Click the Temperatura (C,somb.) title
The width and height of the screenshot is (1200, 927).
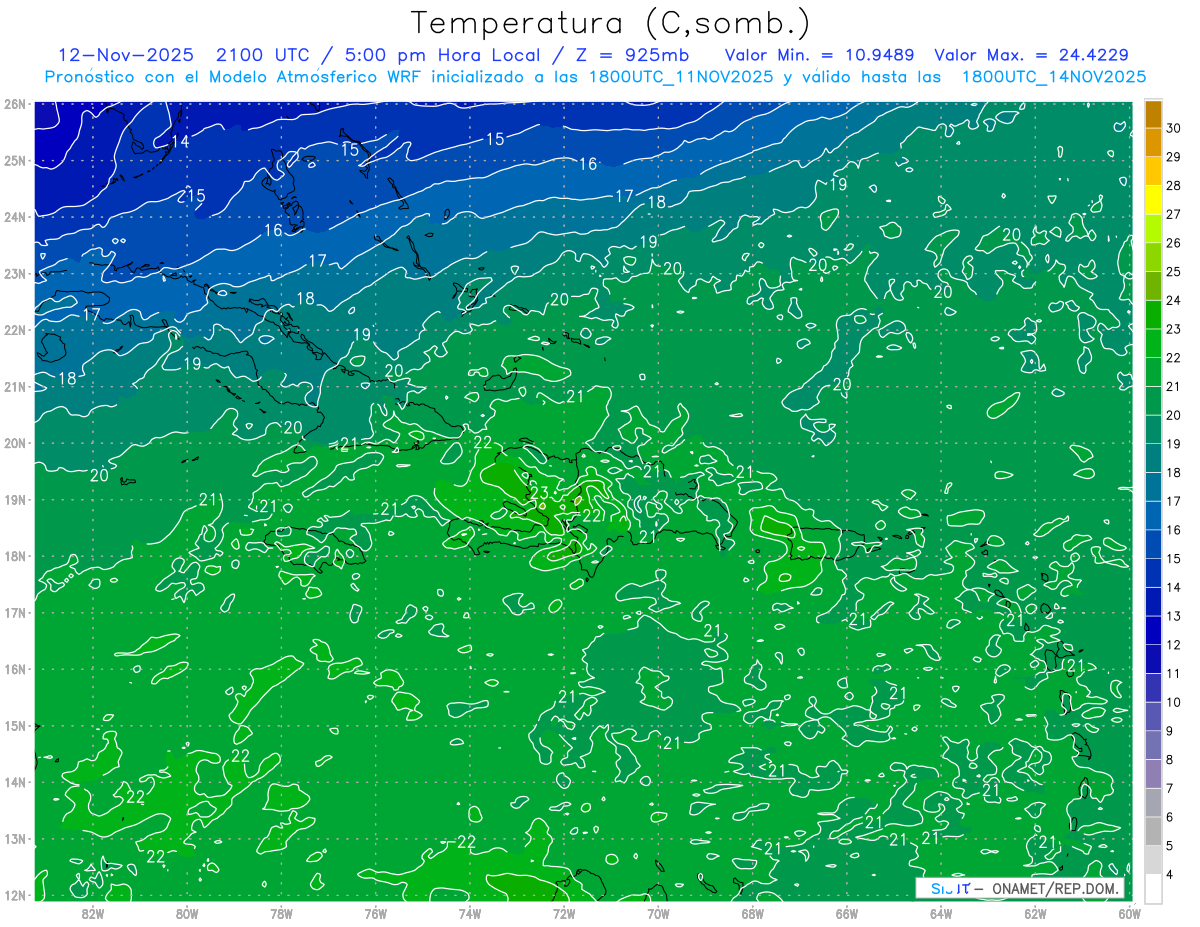tap(611, 23)
